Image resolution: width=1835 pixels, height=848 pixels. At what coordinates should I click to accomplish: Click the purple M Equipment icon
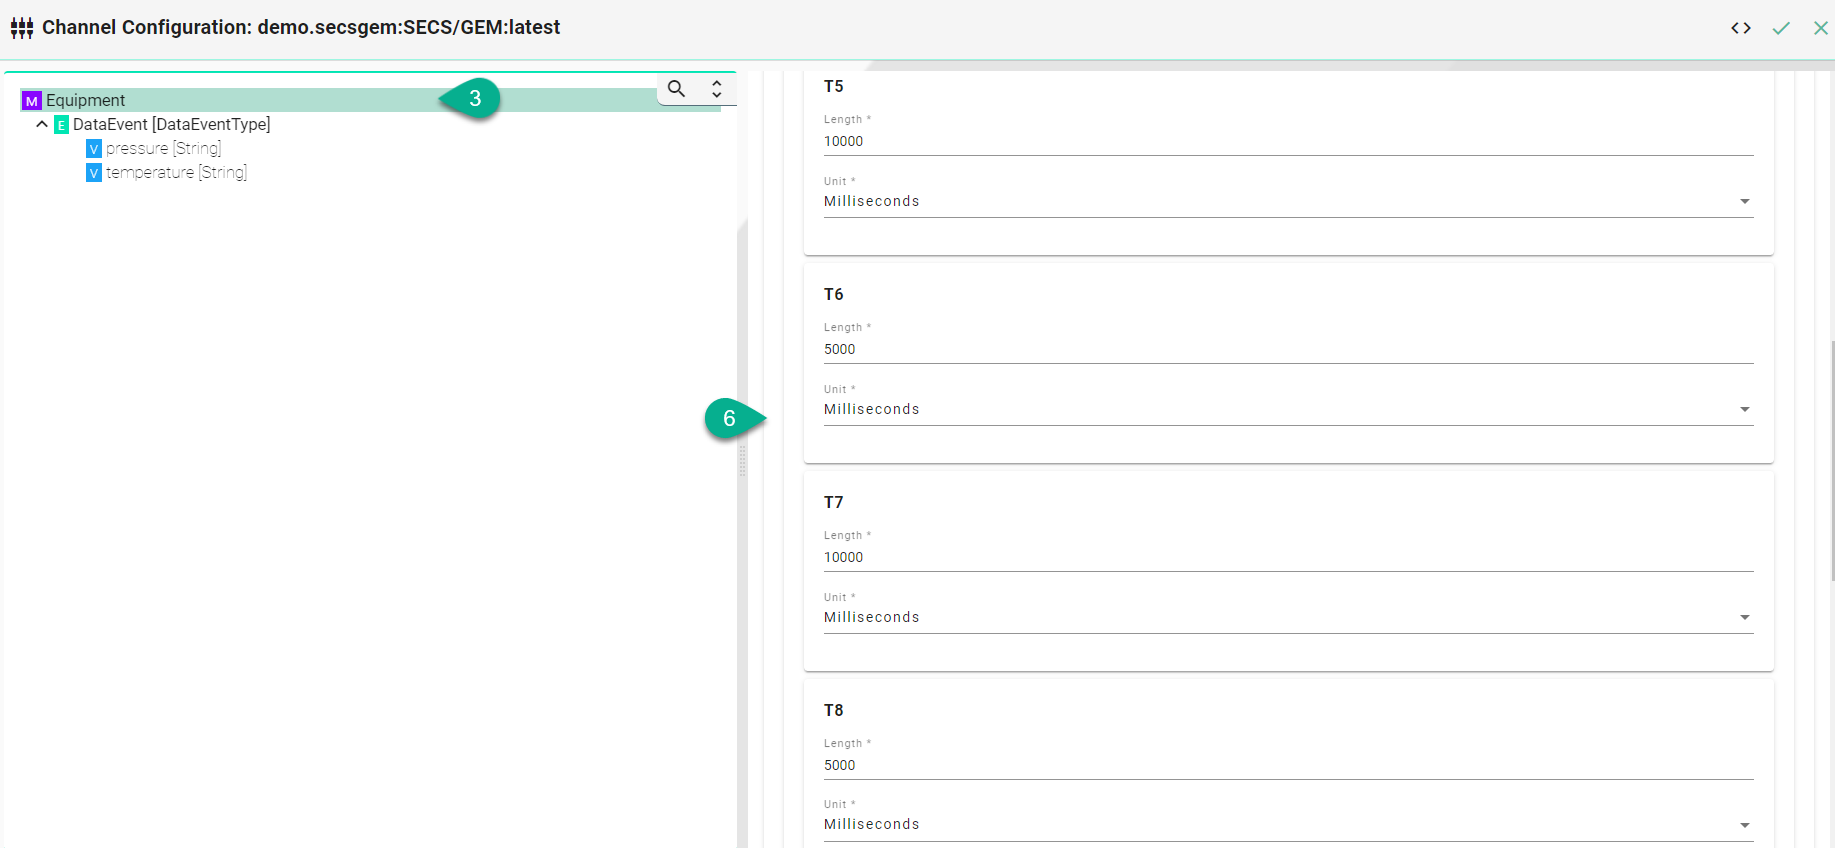(32, 101)
